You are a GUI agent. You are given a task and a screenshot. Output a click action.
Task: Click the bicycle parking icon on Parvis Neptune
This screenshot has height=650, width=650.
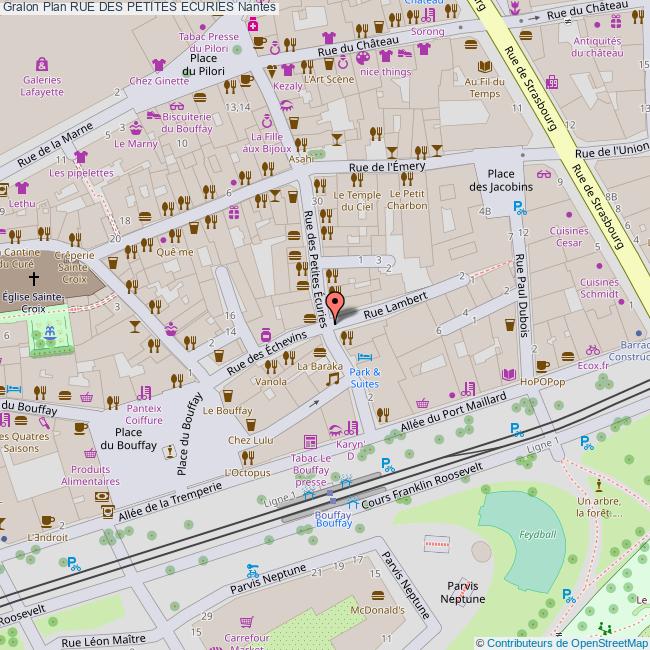pyautogui.click(x=252, y=573)
